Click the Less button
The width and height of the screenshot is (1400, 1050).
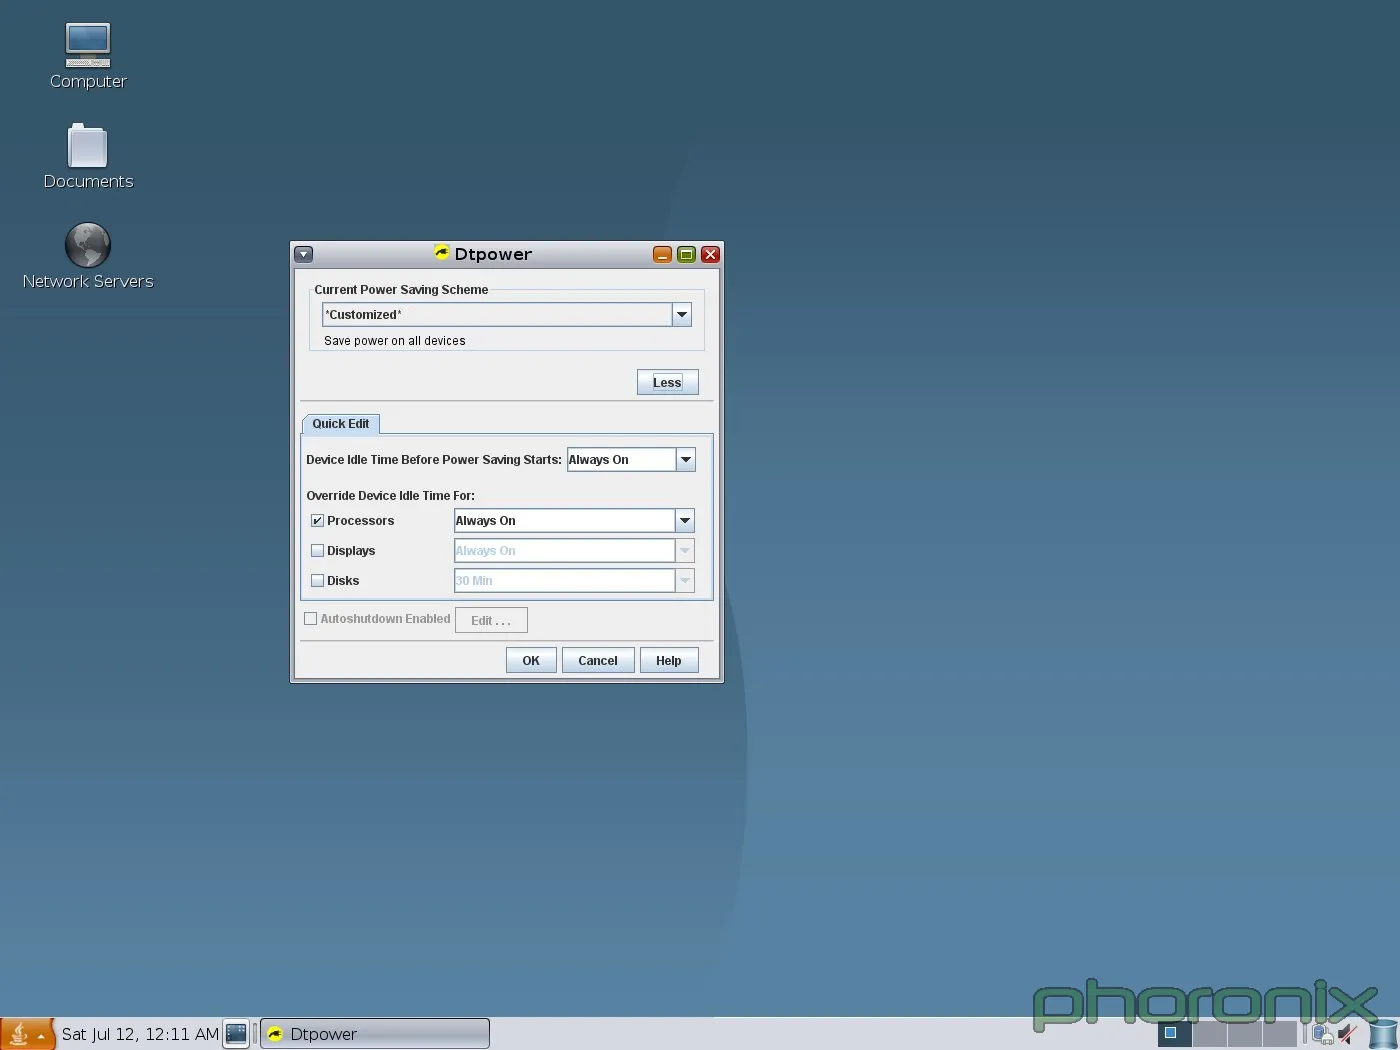tap(667, 382)
